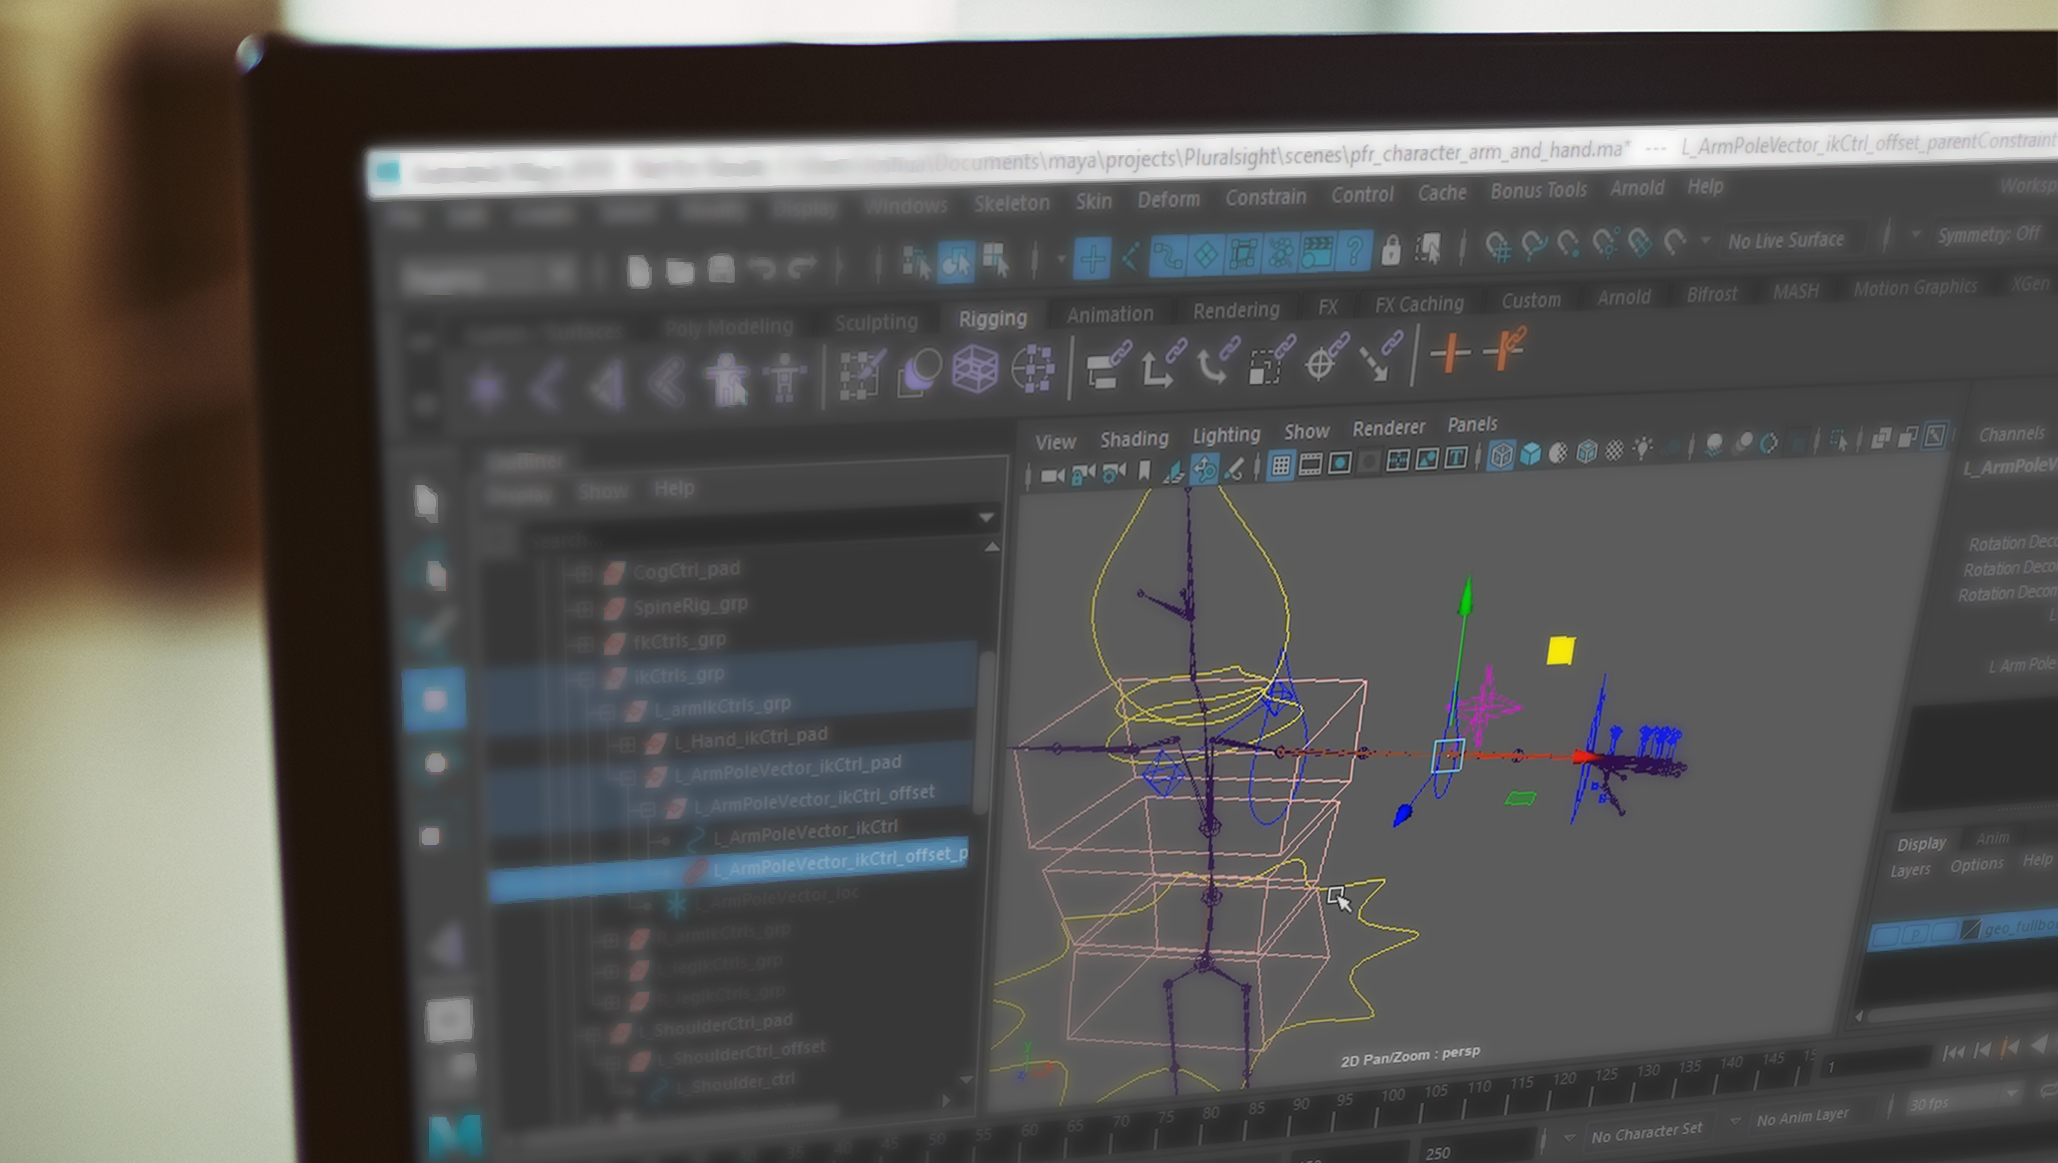
Task: Click the undo arrow icon
Action: (x=762, y=269)
